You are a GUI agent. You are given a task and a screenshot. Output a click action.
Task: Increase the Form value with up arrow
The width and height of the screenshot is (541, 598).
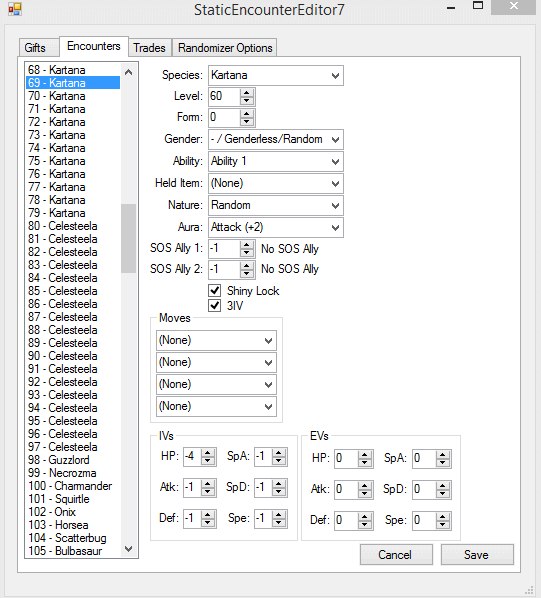click(x=247, y=113)
